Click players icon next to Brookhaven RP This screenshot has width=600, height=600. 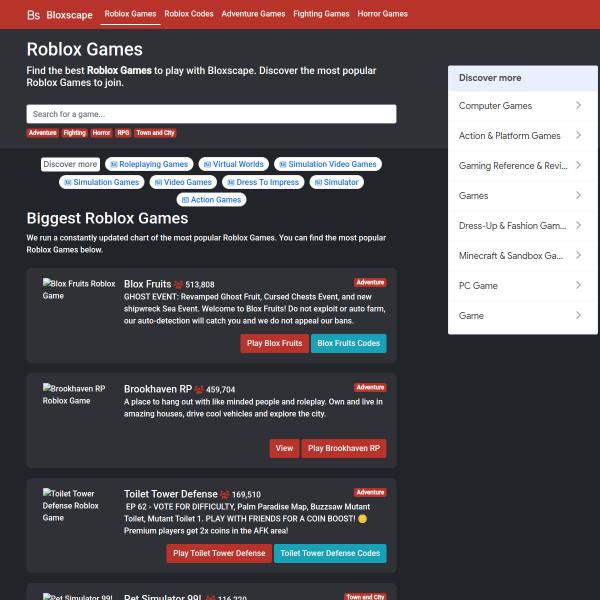199,389
